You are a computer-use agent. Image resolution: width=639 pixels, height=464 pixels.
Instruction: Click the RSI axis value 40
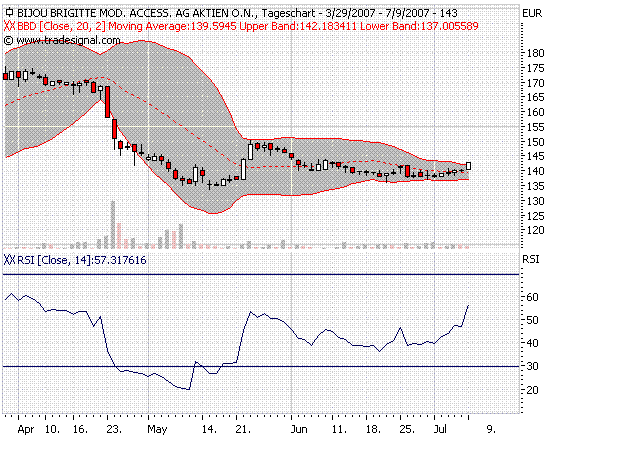(x=532, y=343)
